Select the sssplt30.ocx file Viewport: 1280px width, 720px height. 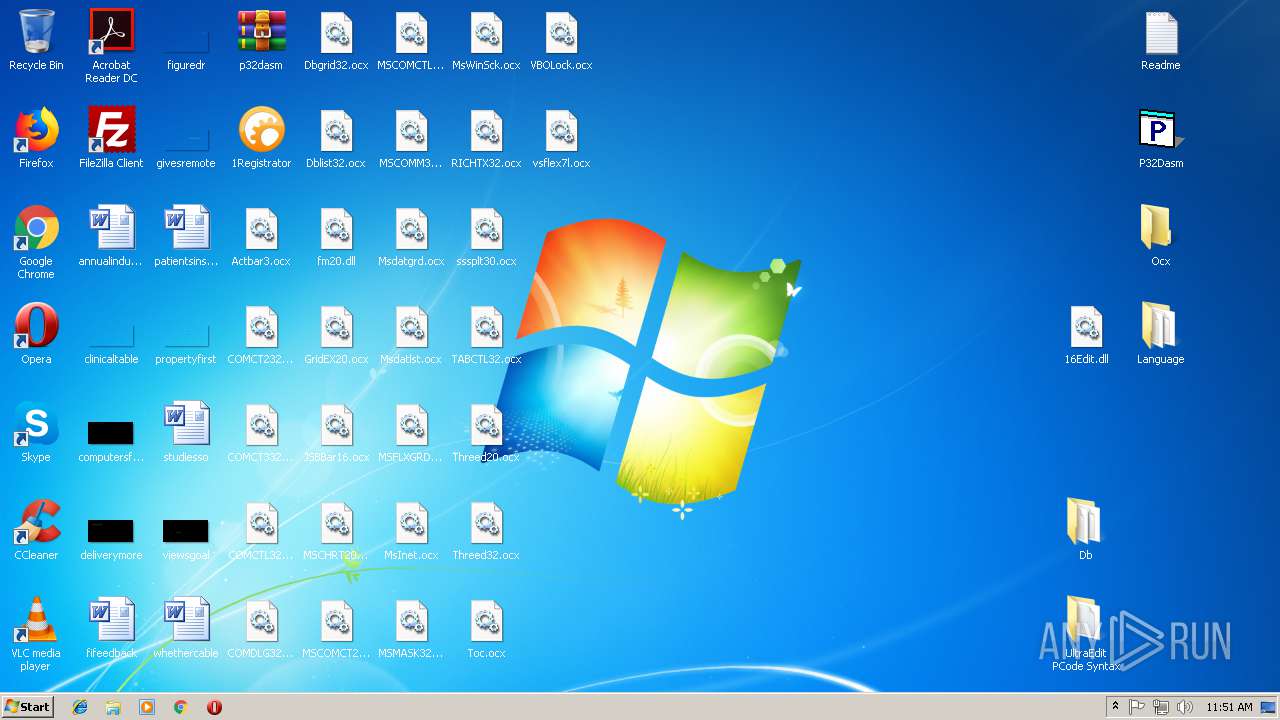click(x=486, y=229)
